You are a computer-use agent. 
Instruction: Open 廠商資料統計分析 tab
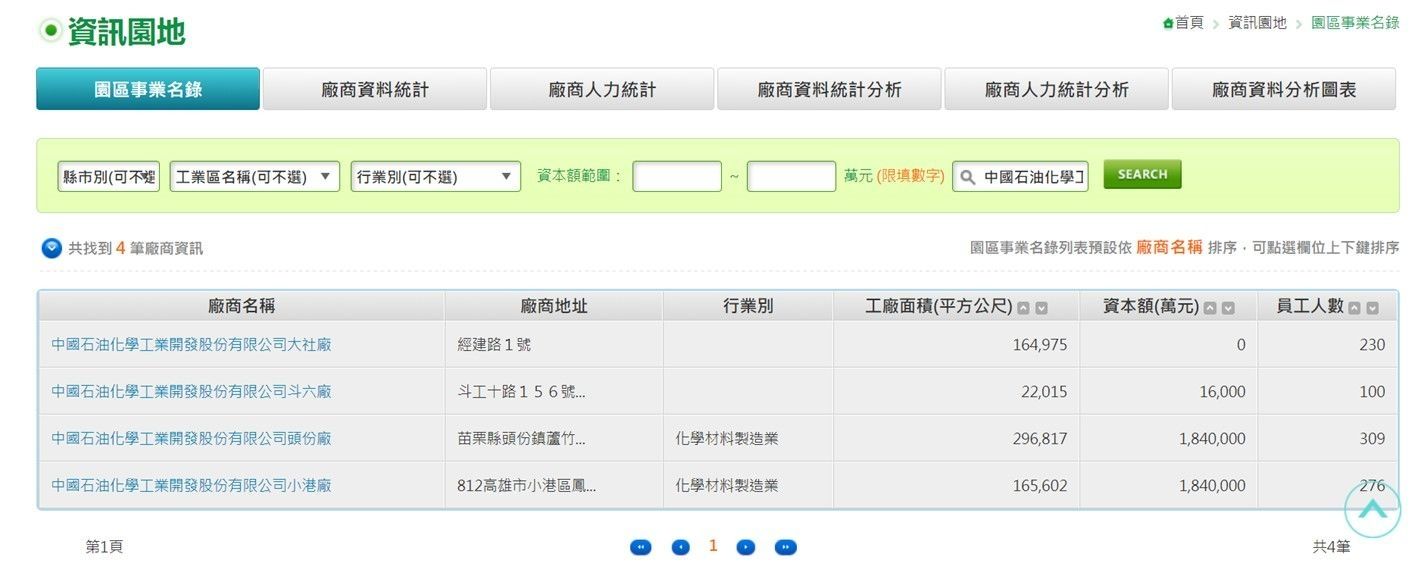coord(829,89)
